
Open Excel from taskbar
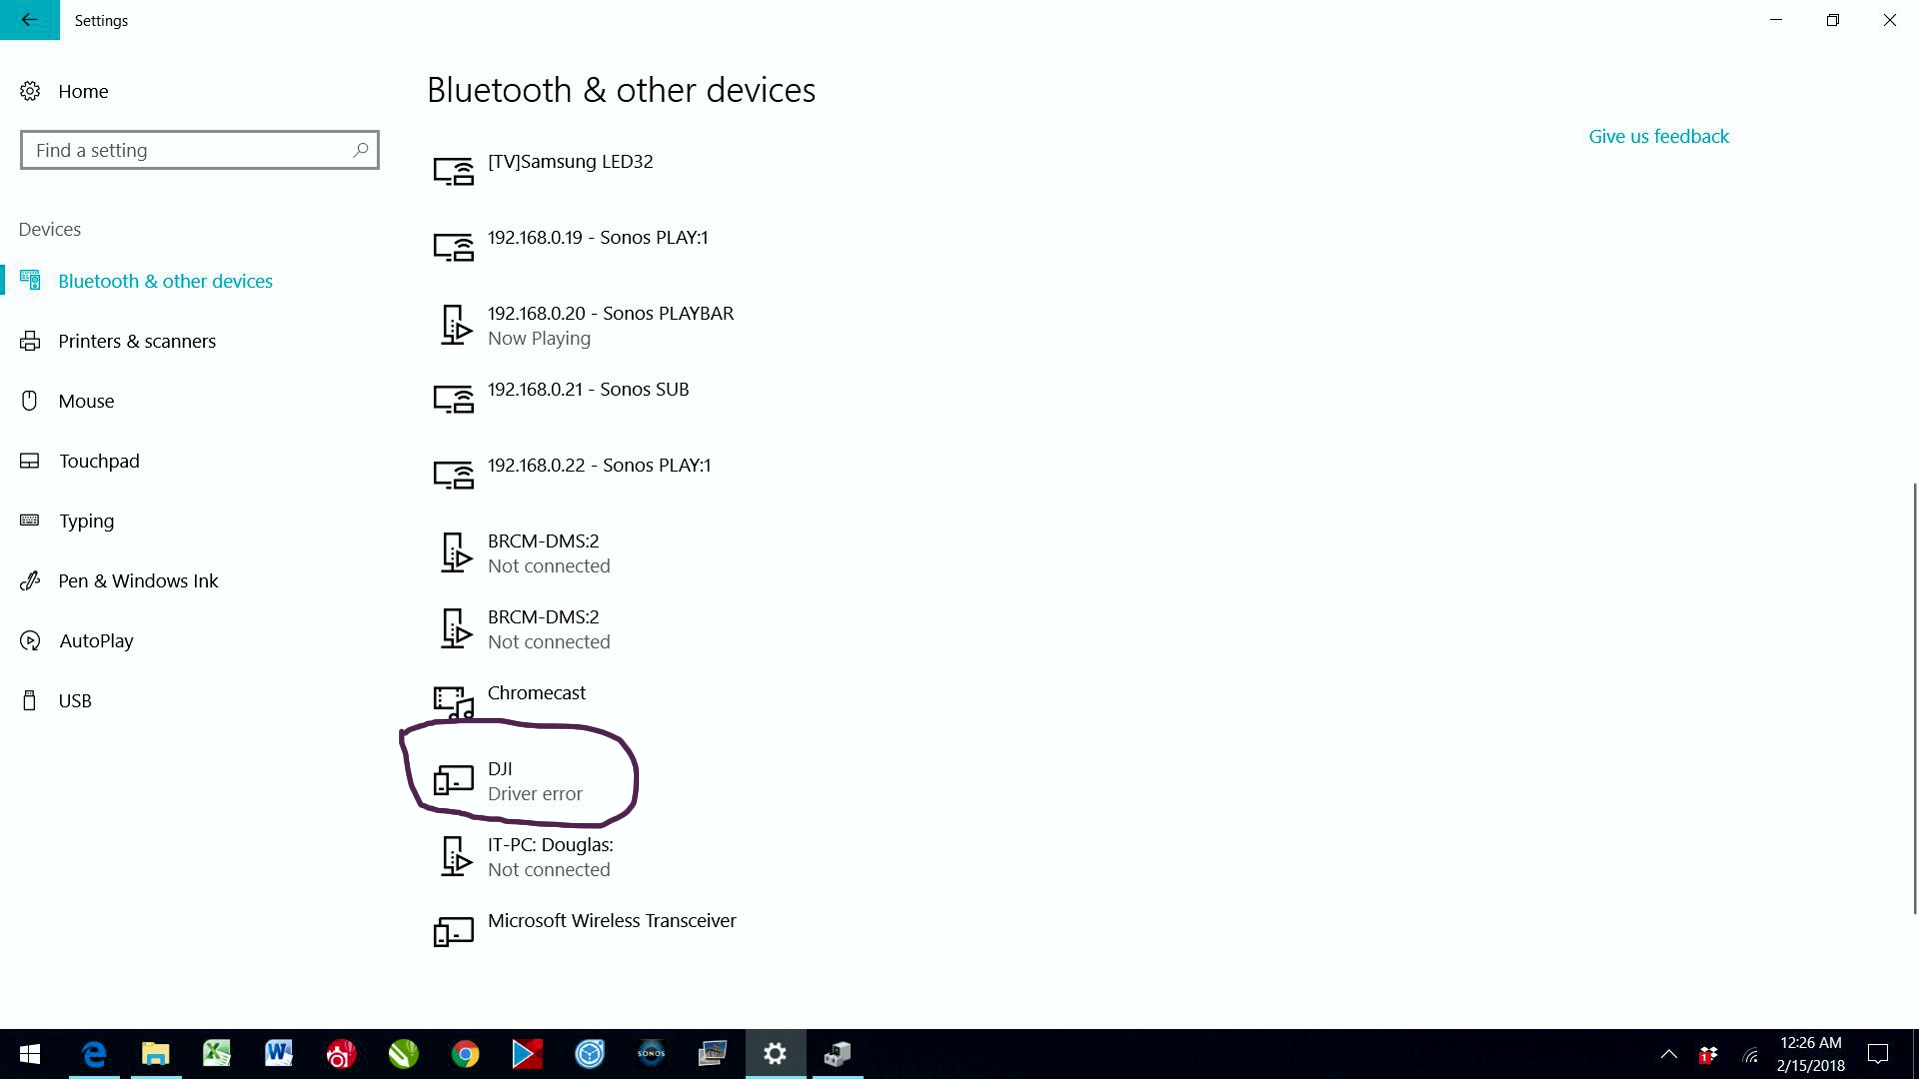(217, 1054)
